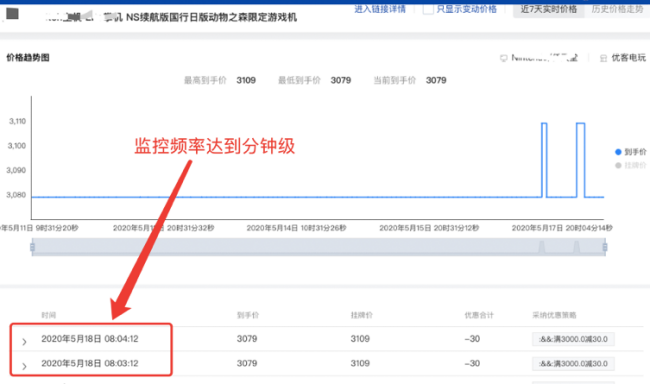Expand the 08:03:12 price record row
Viewport: 650px width, 384px height.
click(x=24, y=366)
